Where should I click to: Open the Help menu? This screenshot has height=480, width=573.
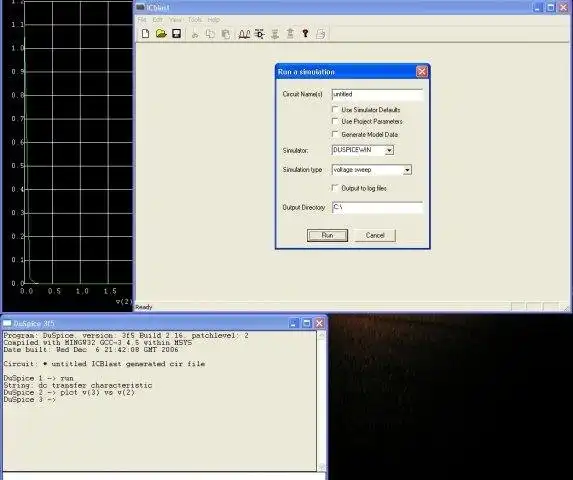tap(214, 20)
